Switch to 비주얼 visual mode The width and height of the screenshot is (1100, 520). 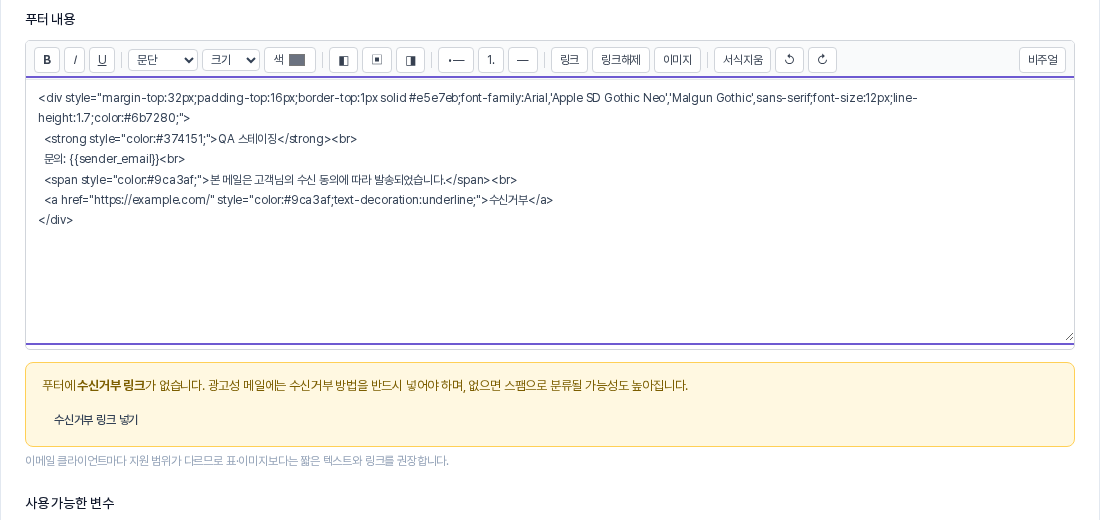1042,60
